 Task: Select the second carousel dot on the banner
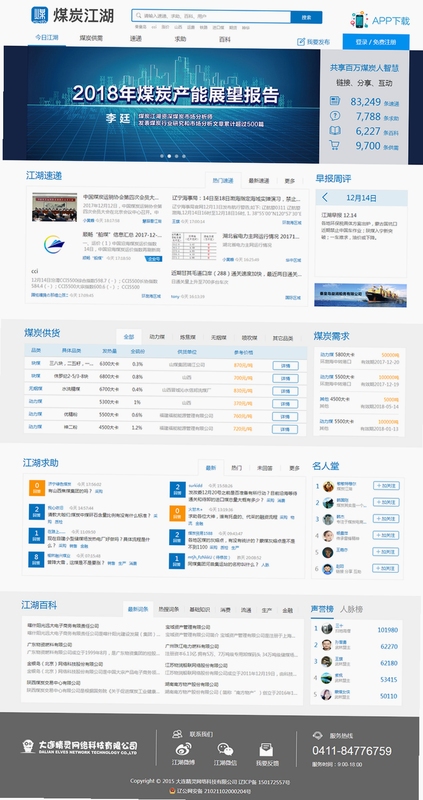pos(169,156)
